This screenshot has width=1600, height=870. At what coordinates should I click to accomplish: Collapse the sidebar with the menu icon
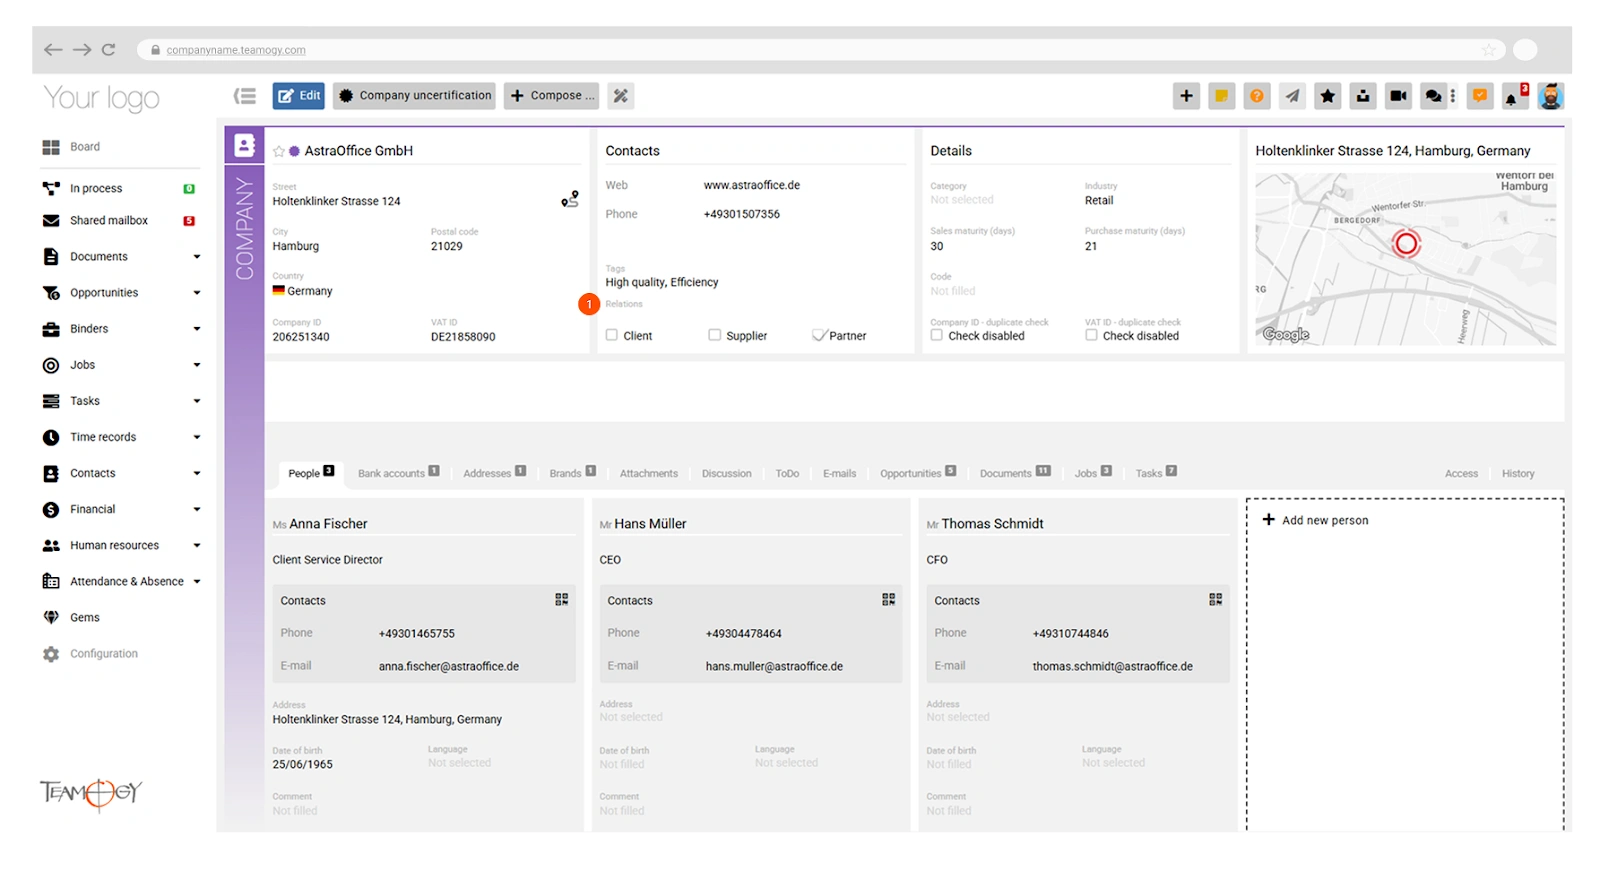tap(245, 96)
